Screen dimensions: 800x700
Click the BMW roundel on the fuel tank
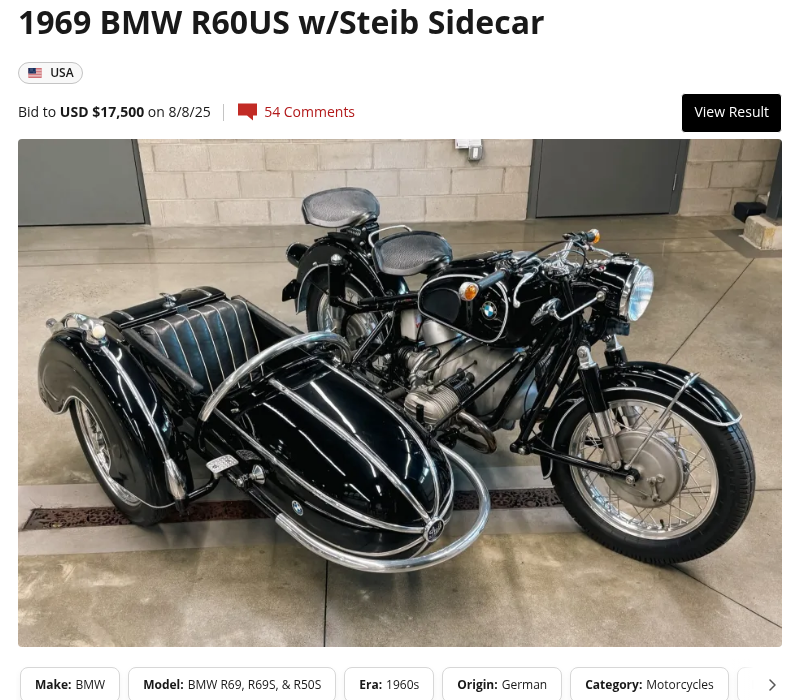coord(488,309)
